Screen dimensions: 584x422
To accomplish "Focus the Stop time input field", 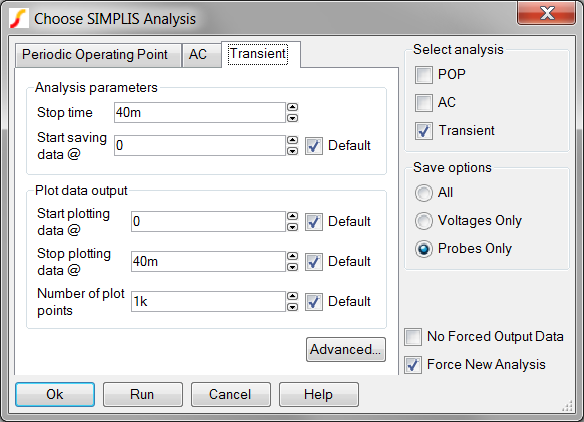I will [x=200, y=112].
